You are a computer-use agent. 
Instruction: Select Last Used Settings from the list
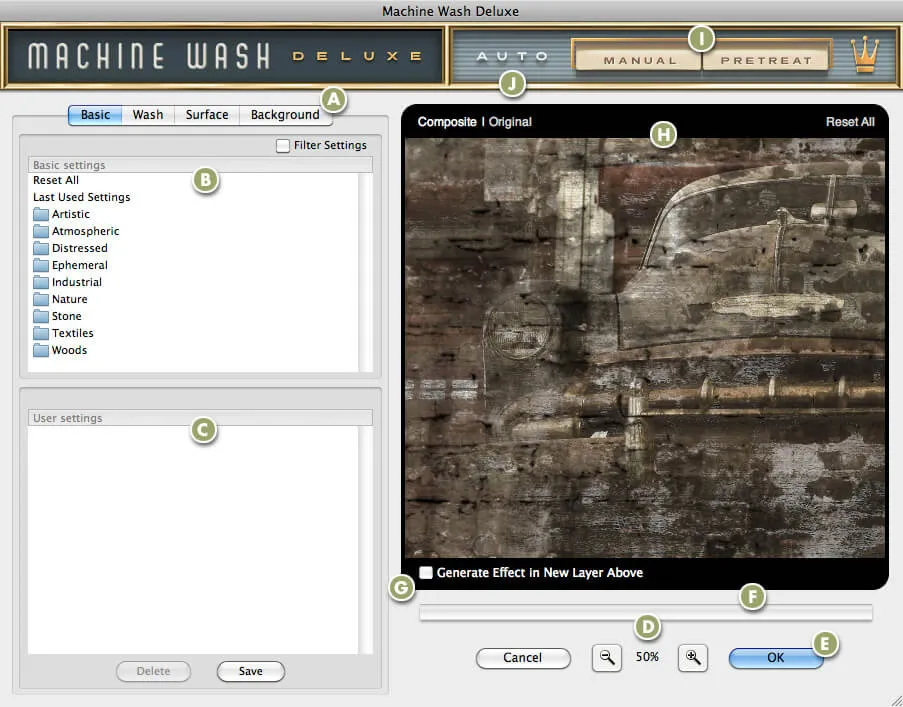pyautogui.click(x=81, y=196)
